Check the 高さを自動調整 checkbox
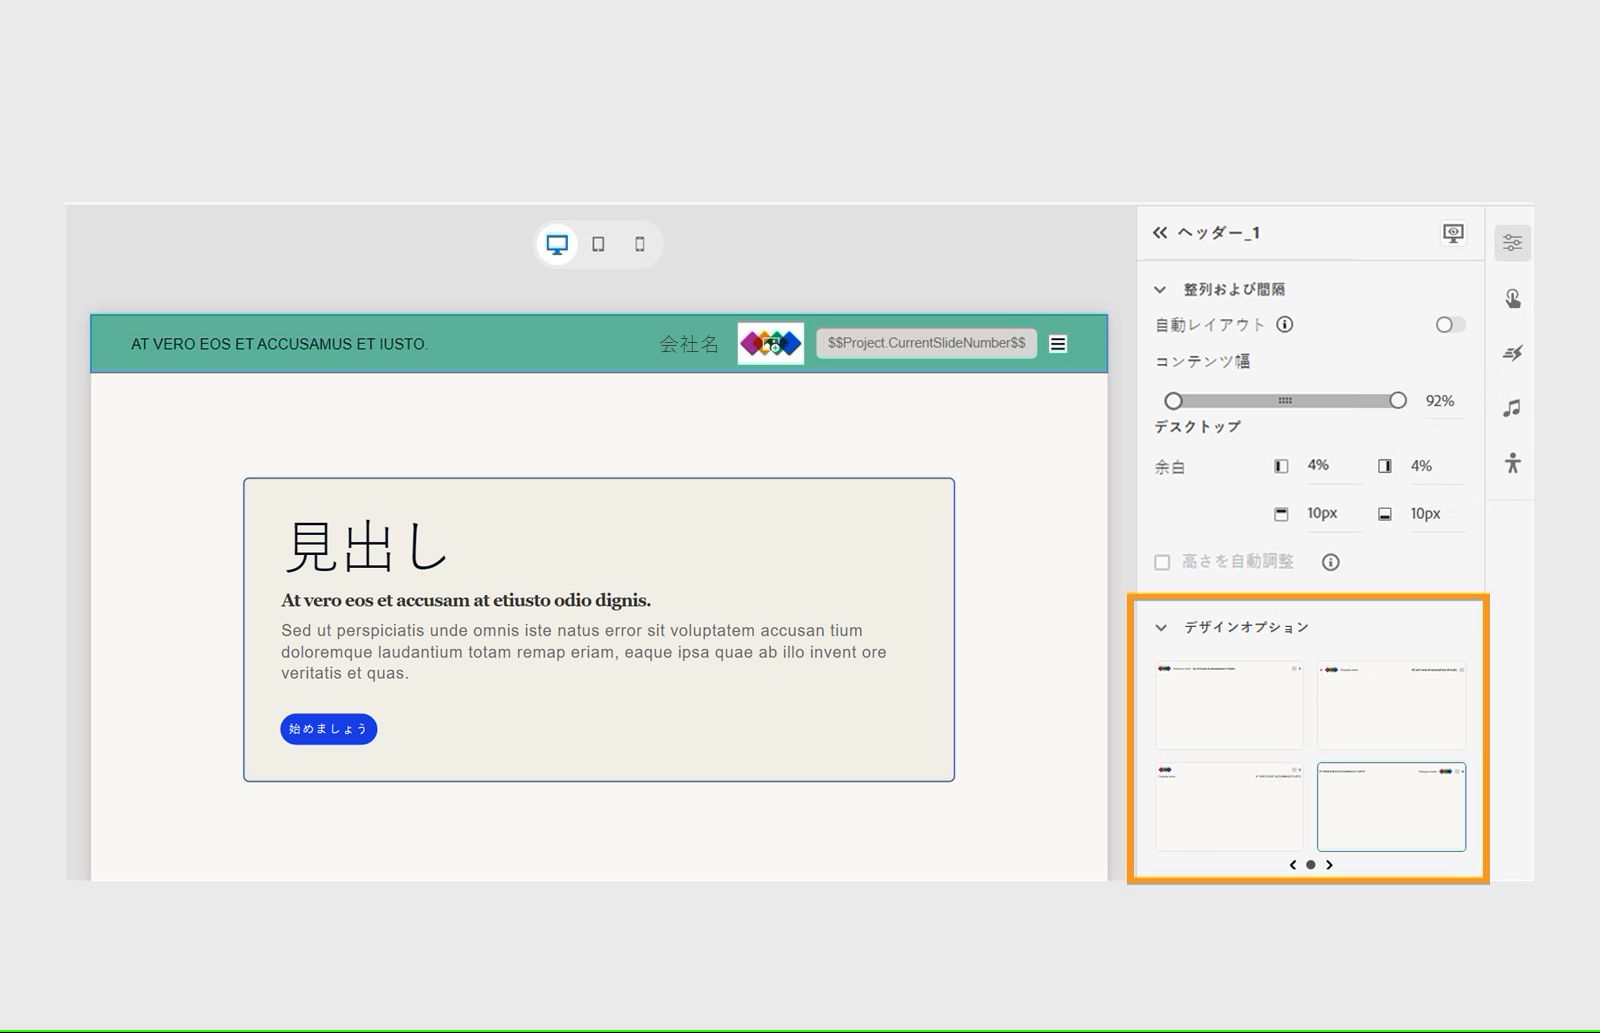 pyautogui.click(x=1162, y=562)
